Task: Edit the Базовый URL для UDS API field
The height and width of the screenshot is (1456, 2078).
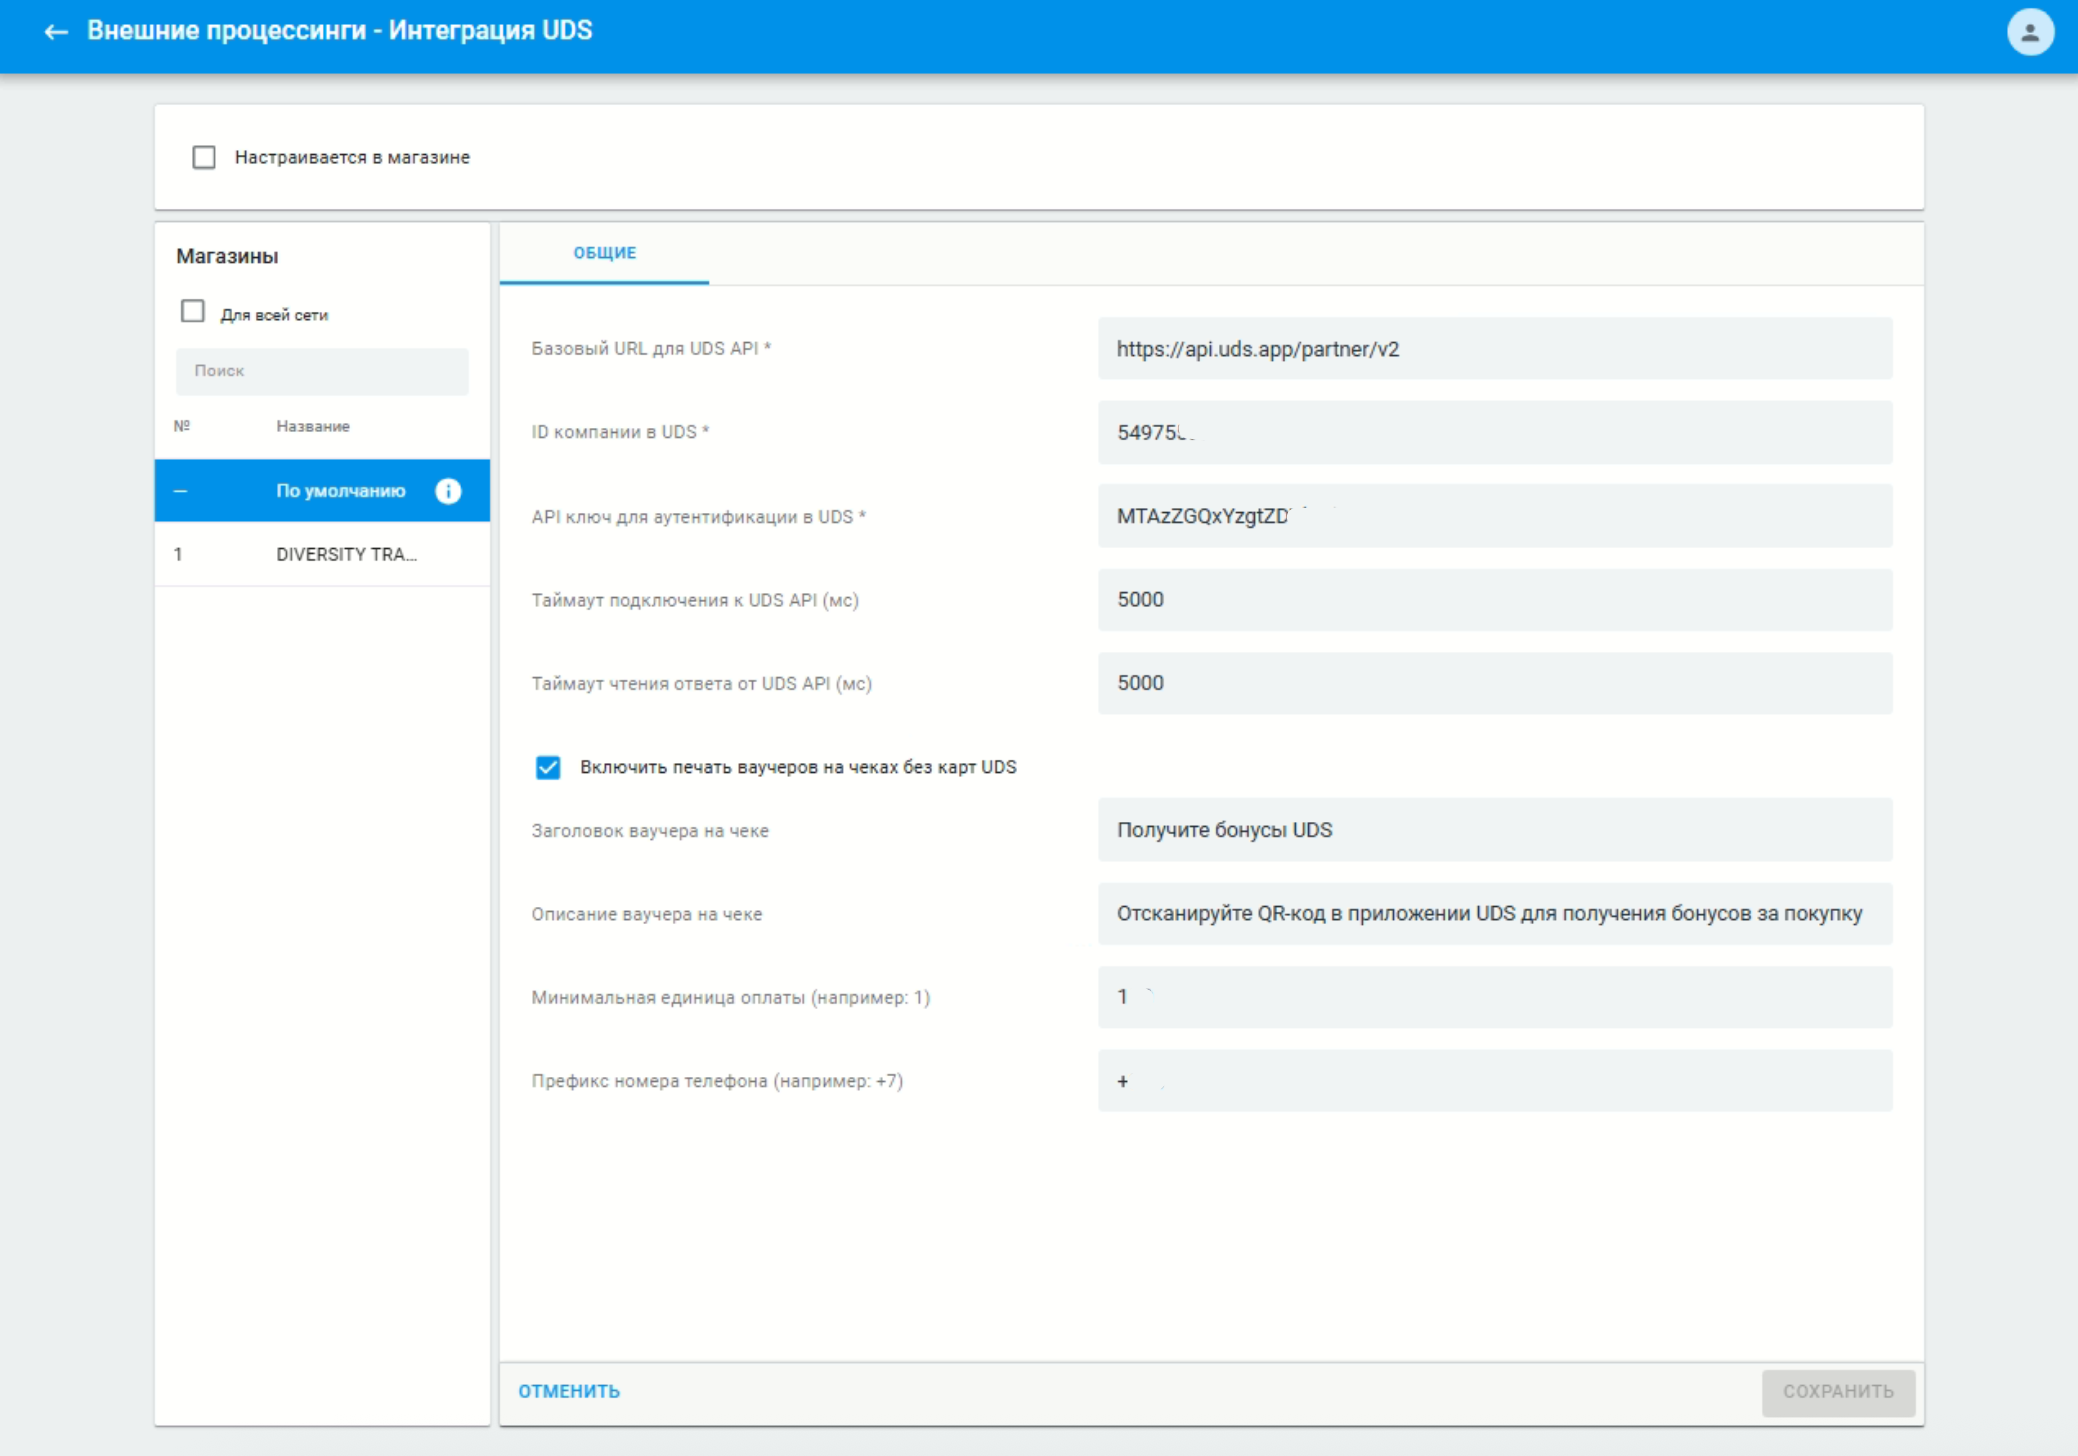Action: click(x=1495, y=349)
